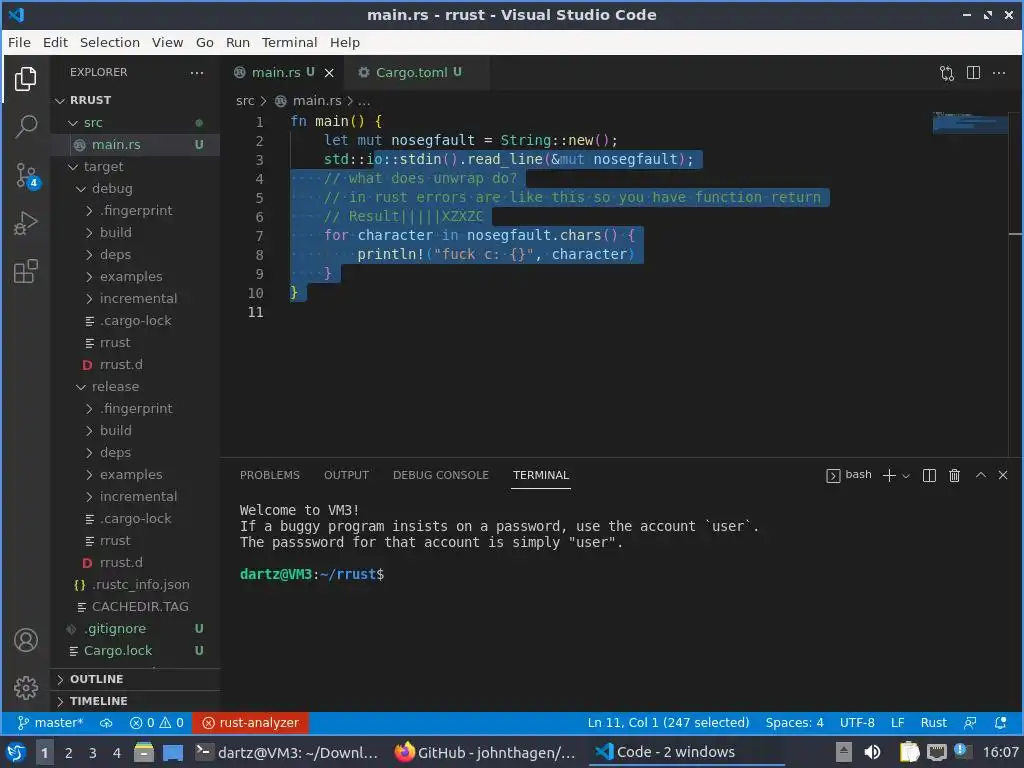
Task: Open editor more actions ellipsis
Action: pos(999,72)
